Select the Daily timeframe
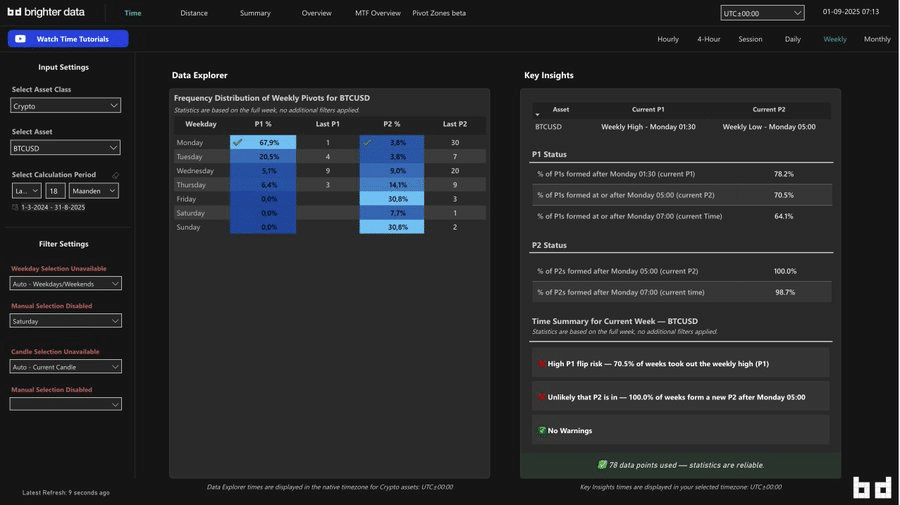Image resolution: width=900 pixels, height=505 pixels. 792,39
